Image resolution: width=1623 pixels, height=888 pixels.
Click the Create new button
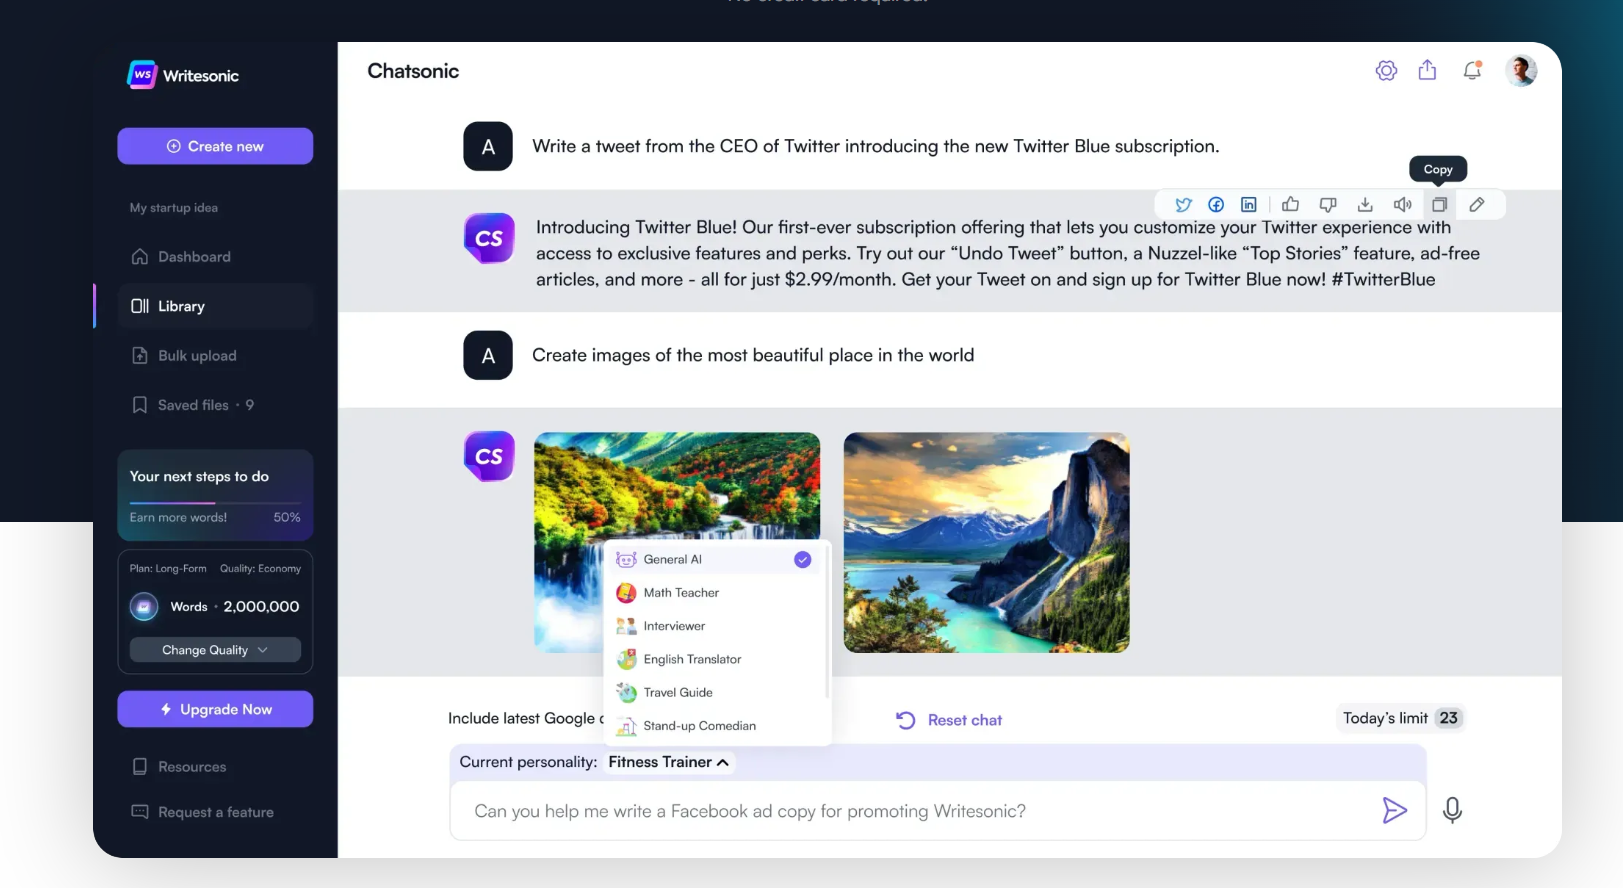click(x=215, y=146)
